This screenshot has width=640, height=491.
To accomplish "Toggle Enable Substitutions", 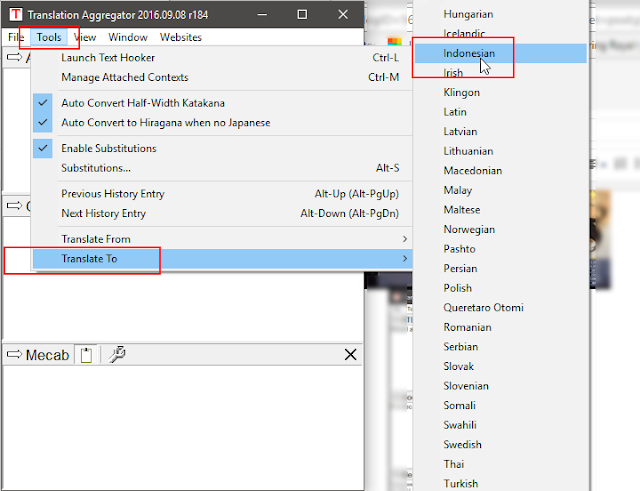I will pos(222,148).
